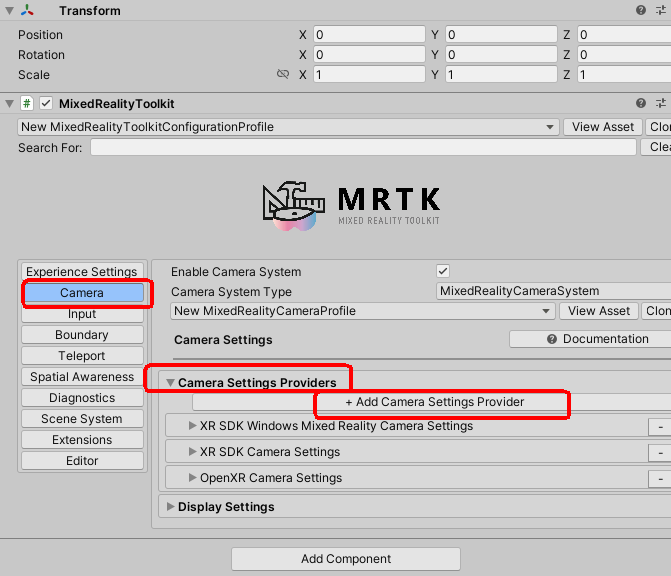
Task: Toggle the Scale constrain proportions link icon
Action: pyautogui.click(x=283, y=74)
